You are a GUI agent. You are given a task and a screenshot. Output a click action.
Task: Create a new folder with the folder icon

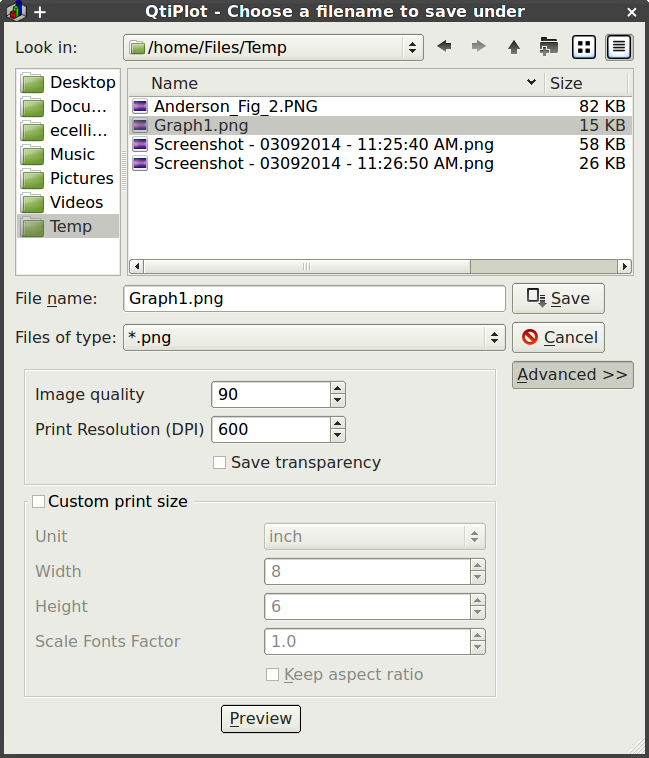(x=548, y=47)
